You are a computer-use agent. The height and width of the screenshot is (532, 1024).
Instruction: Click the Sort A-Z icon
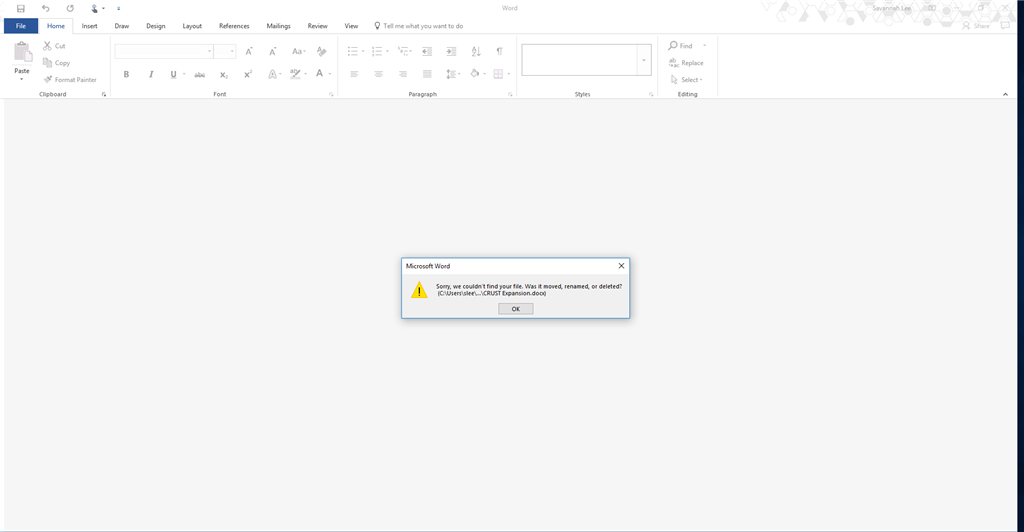click(x=476, y=51)
